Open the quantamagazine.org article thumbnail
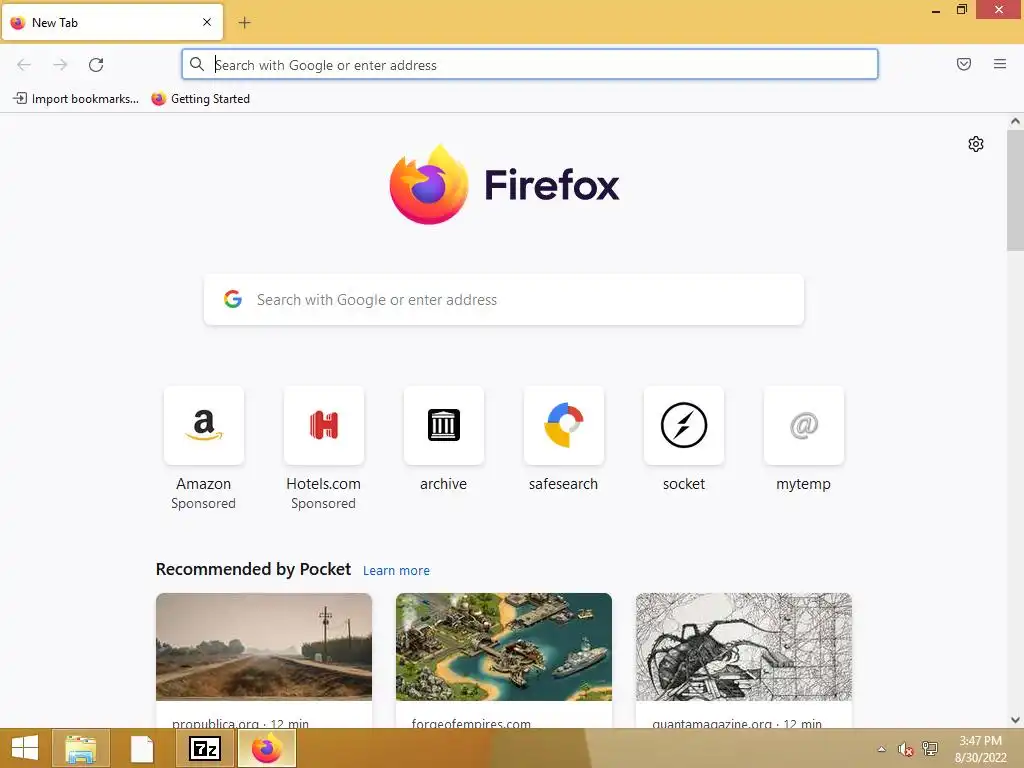Image resolution: width=1024 pixels, height=768 pixels. coord(744,647)
